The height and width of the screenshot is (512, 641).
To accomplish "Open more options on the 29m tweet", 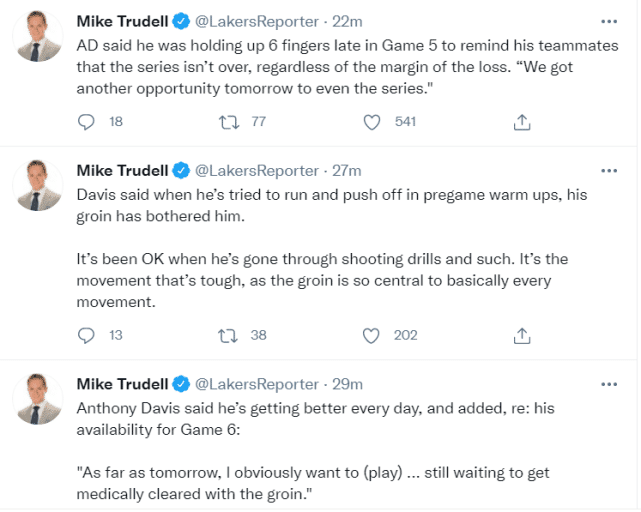I will [608, 384].
